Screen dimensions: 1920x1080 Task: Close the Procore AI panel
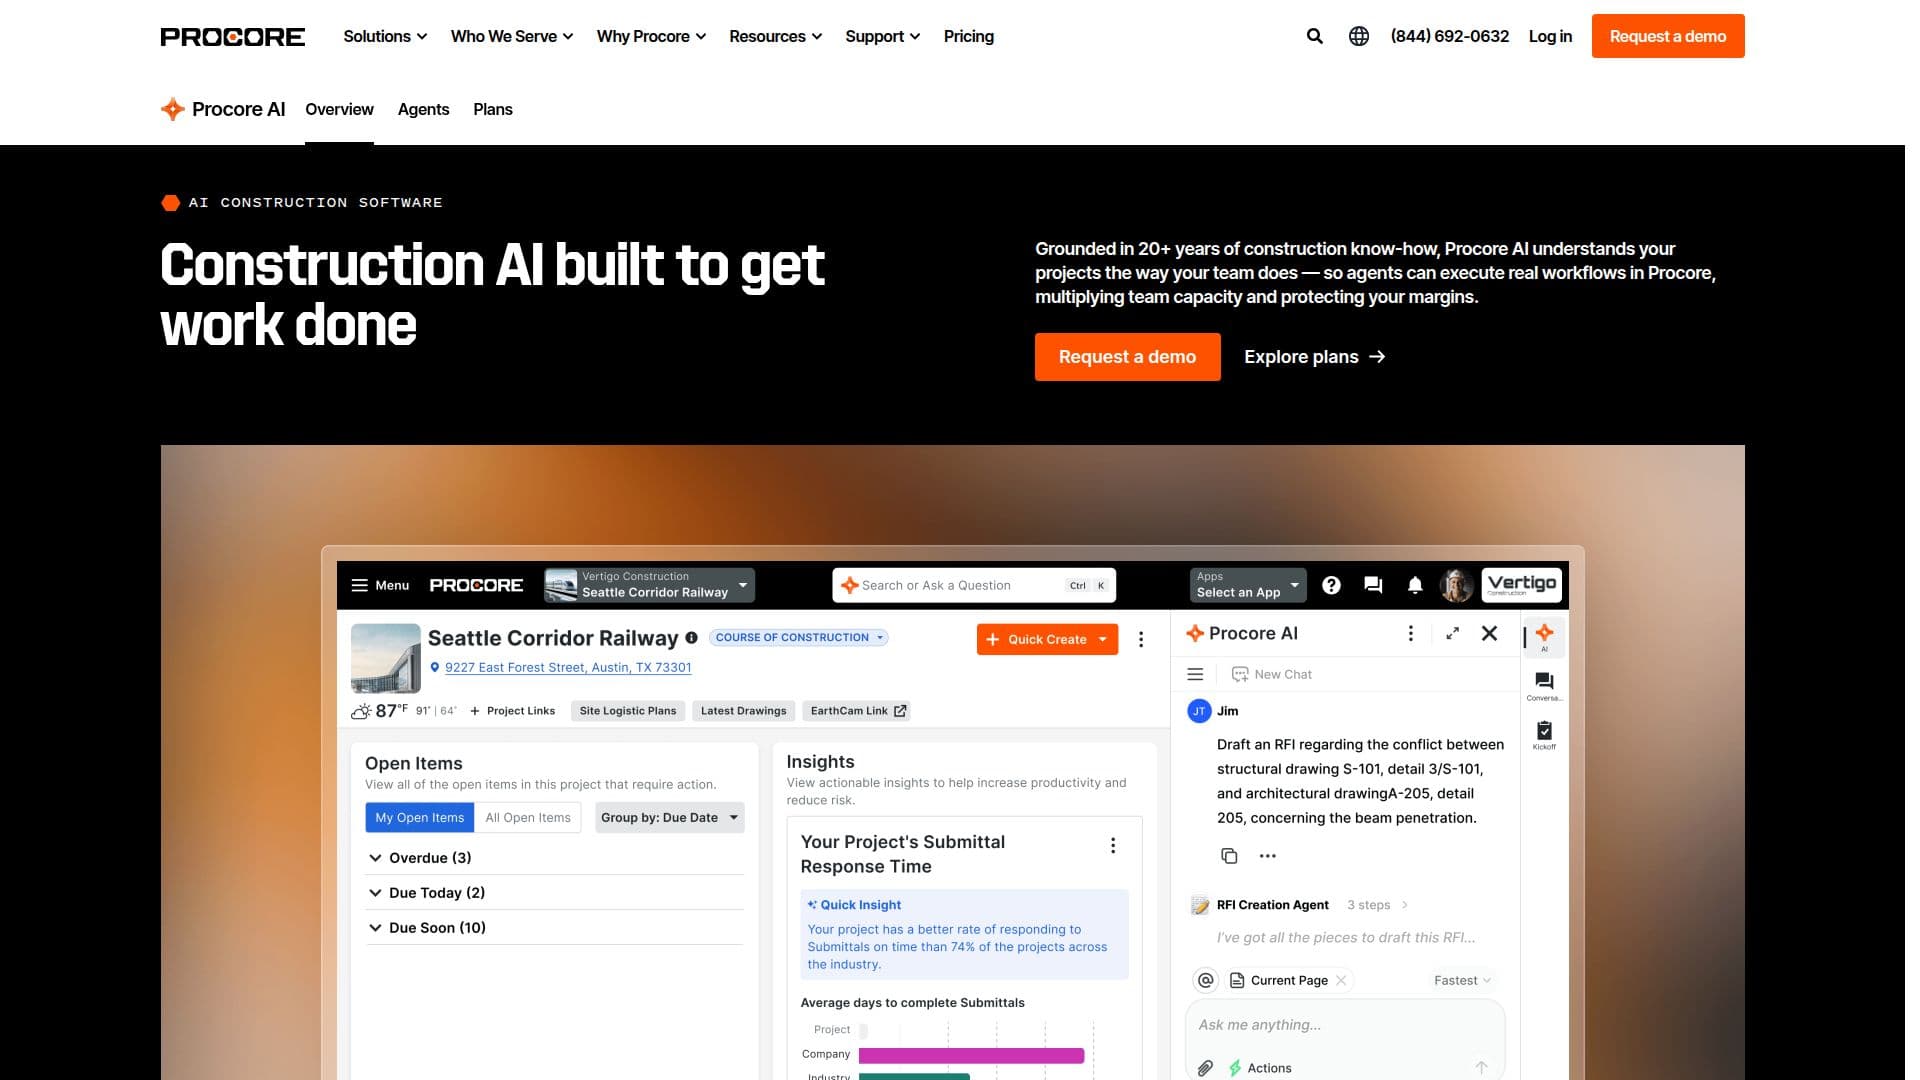(x=1489, y=633)
